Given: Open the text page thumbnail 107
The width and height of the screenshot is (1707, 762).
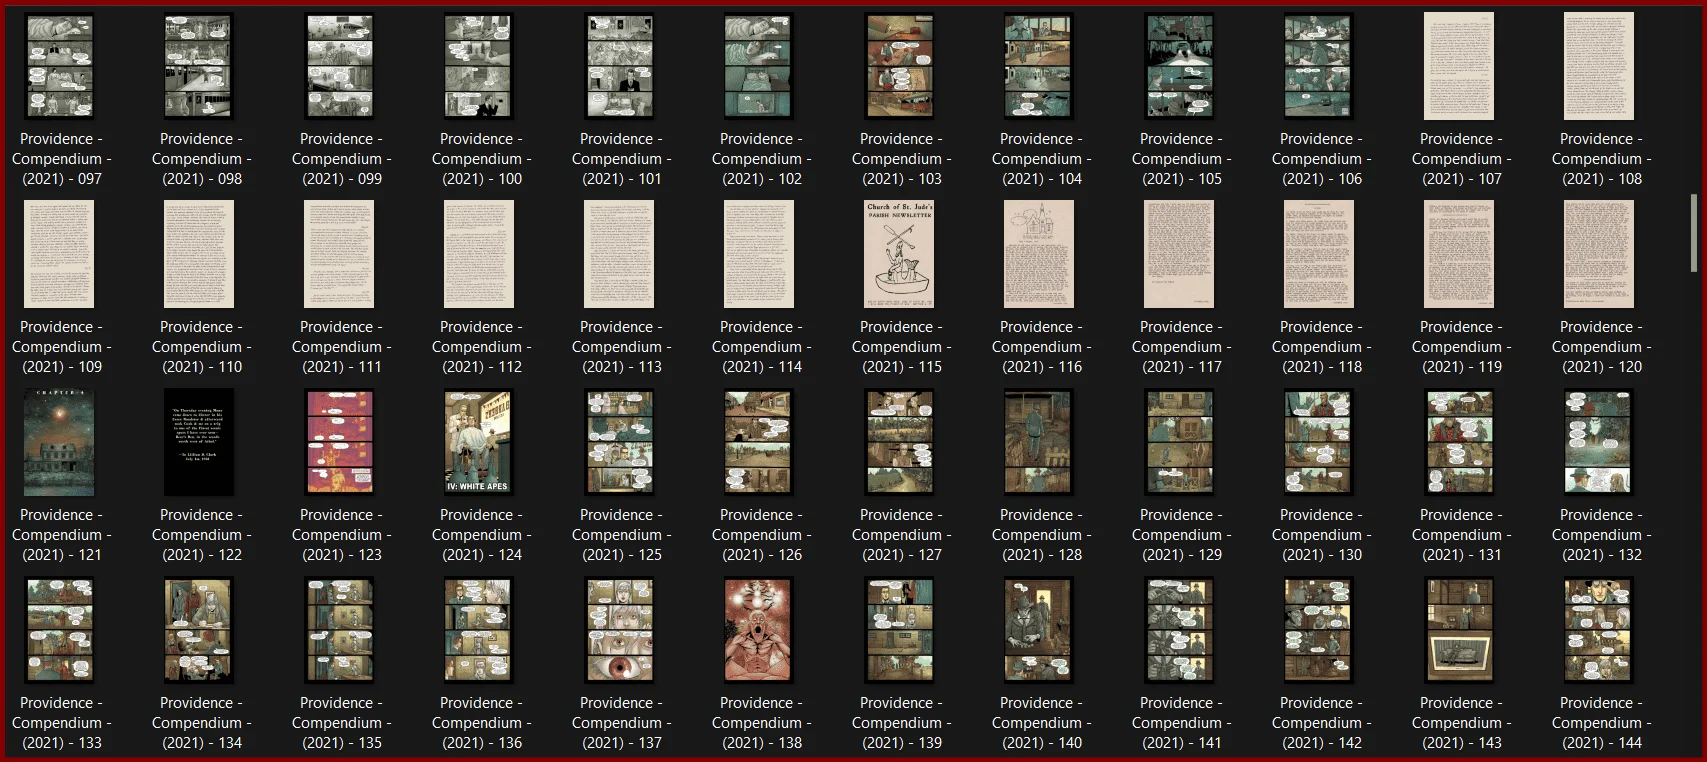Looking at the screenshot, I should [1459, 66].
